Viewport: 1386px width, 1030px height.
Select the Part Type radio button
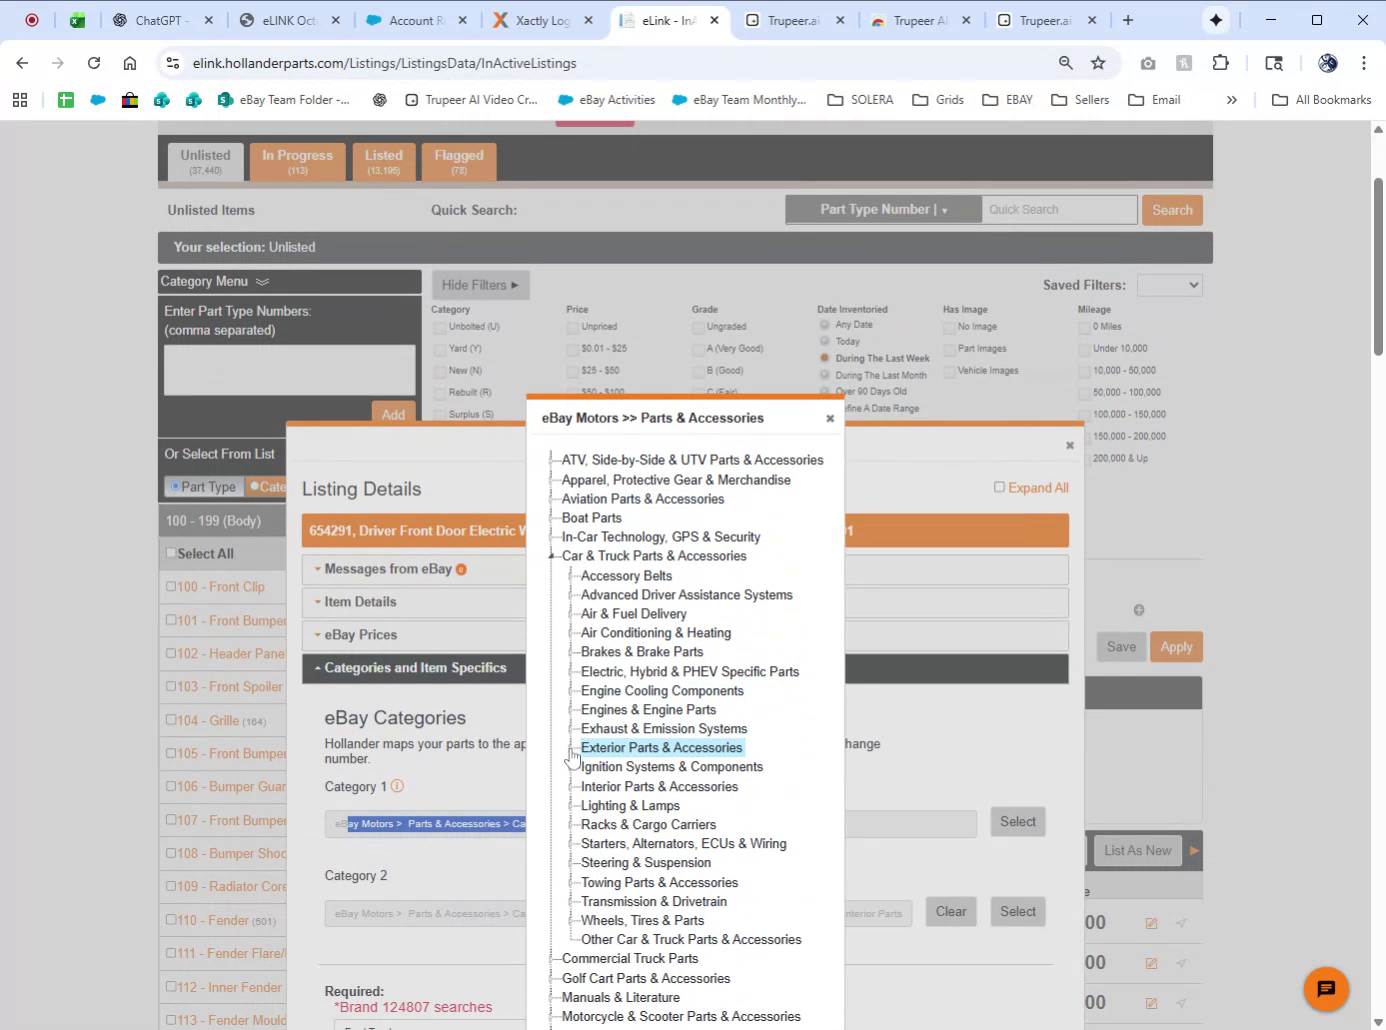tap(175, 486)
